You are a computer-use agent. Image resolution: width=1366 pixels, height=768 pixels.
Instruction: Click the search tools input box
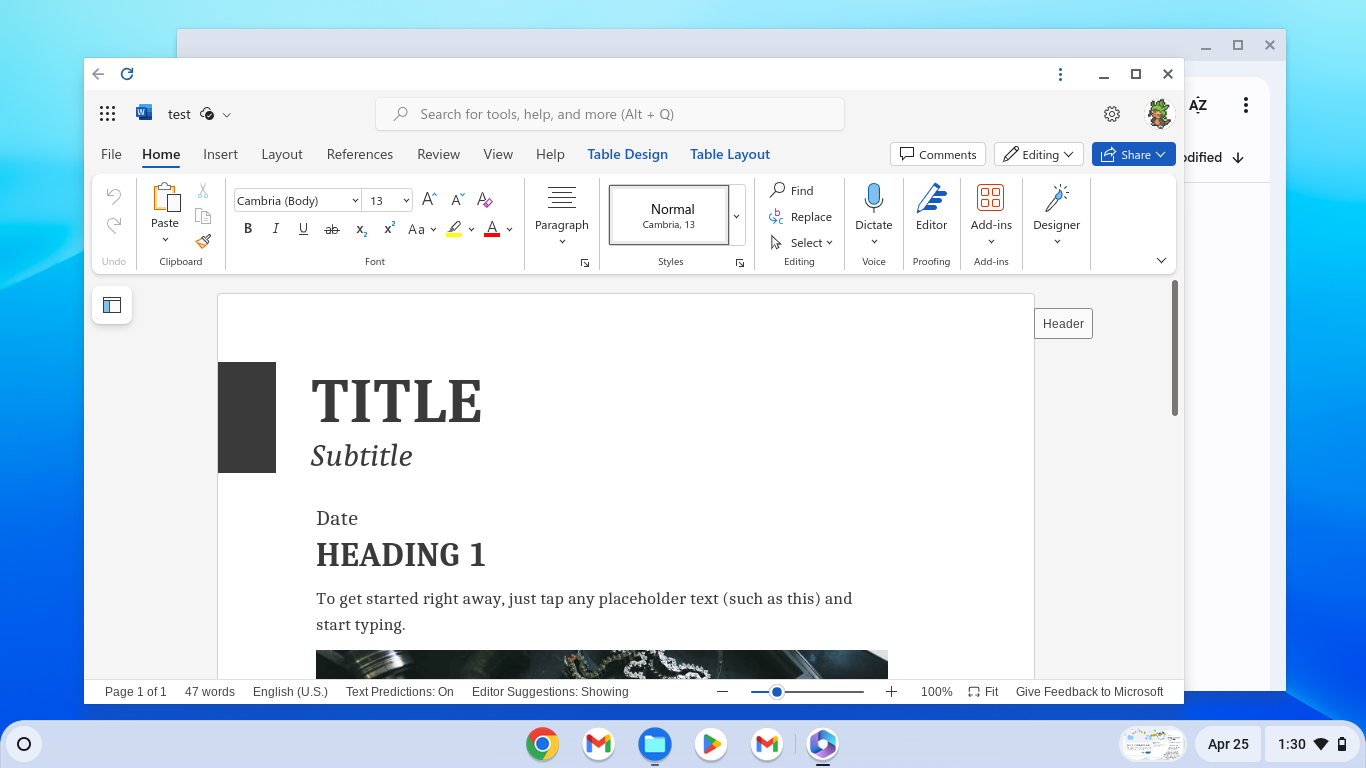(x=610, y=114)
